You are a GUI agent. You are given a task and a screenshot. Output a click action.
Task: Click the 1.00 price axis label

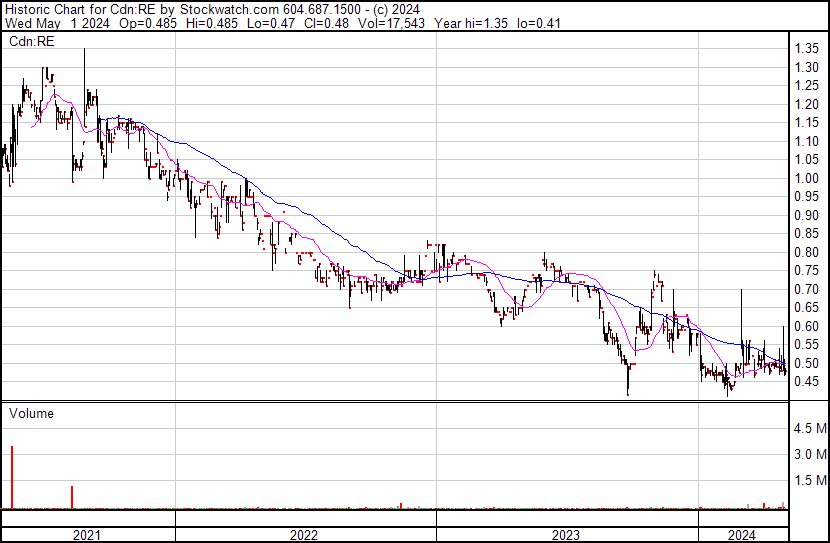click(x=807, y=178)
